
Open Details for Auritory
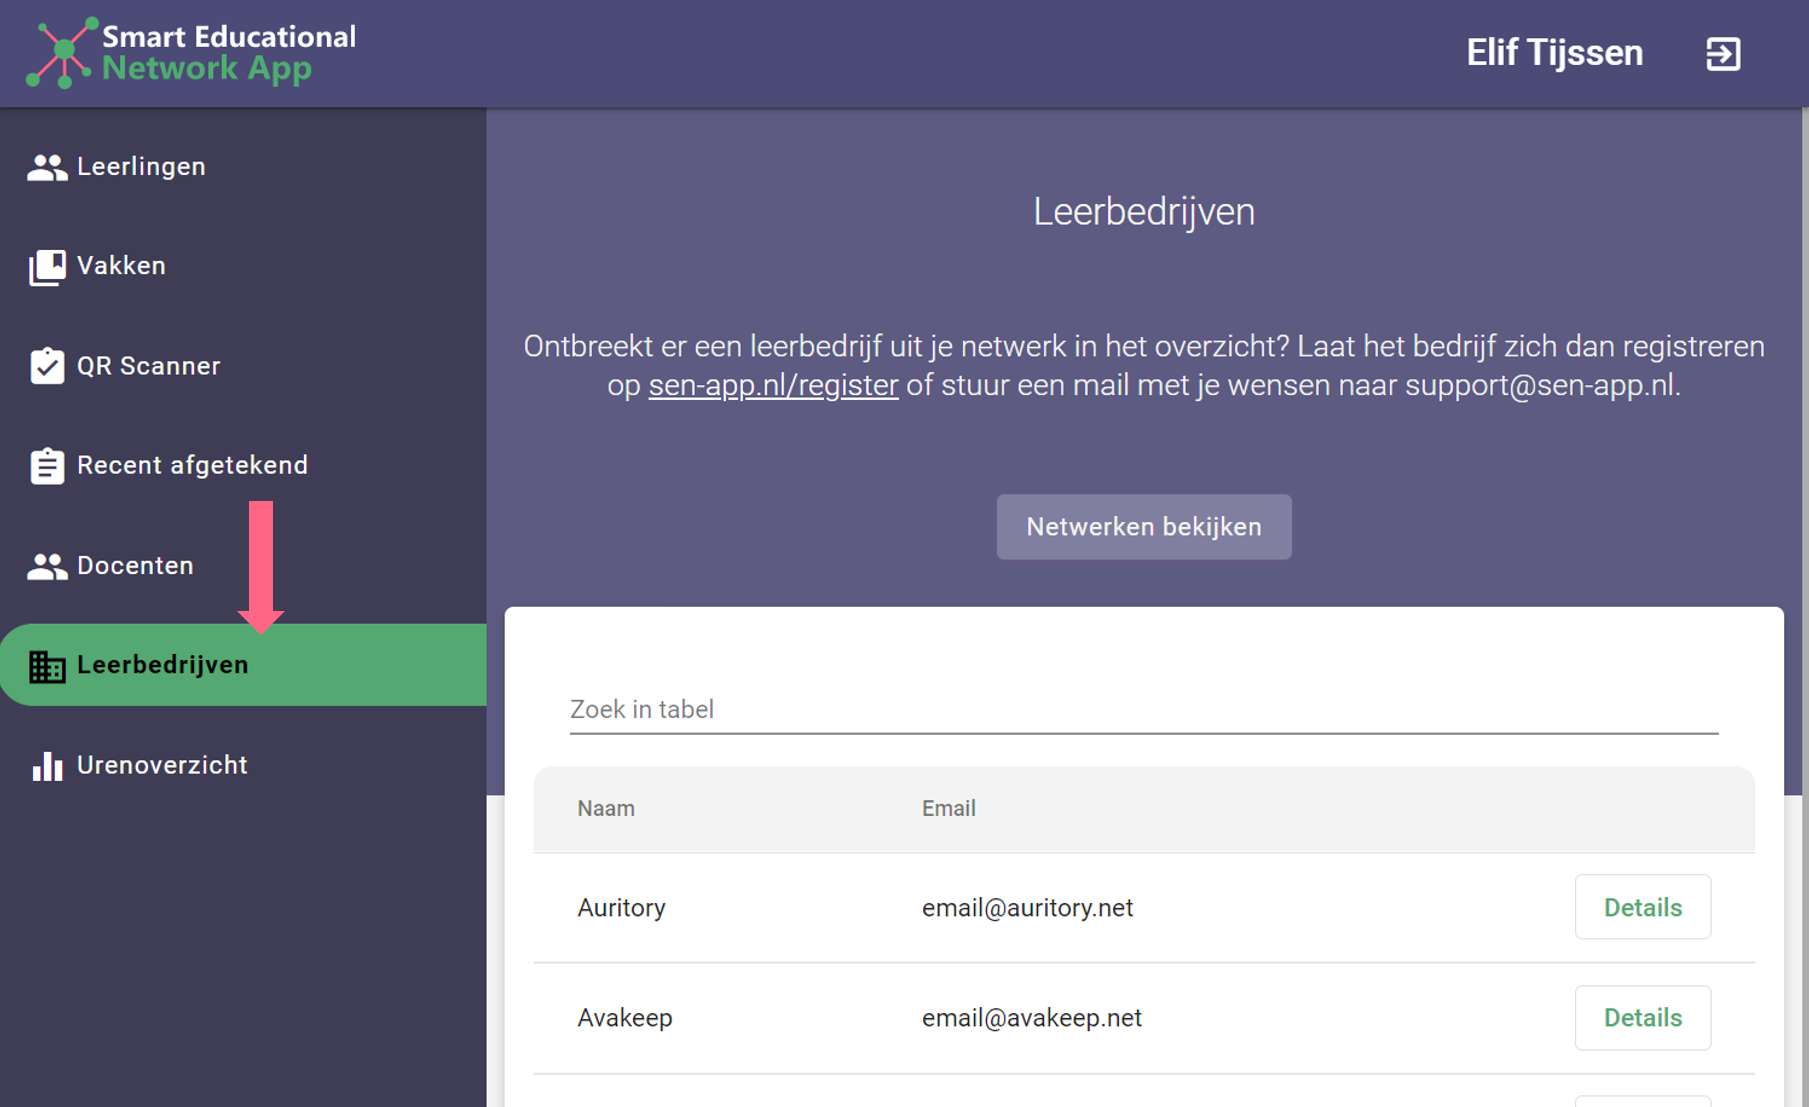coord(1643,907)
